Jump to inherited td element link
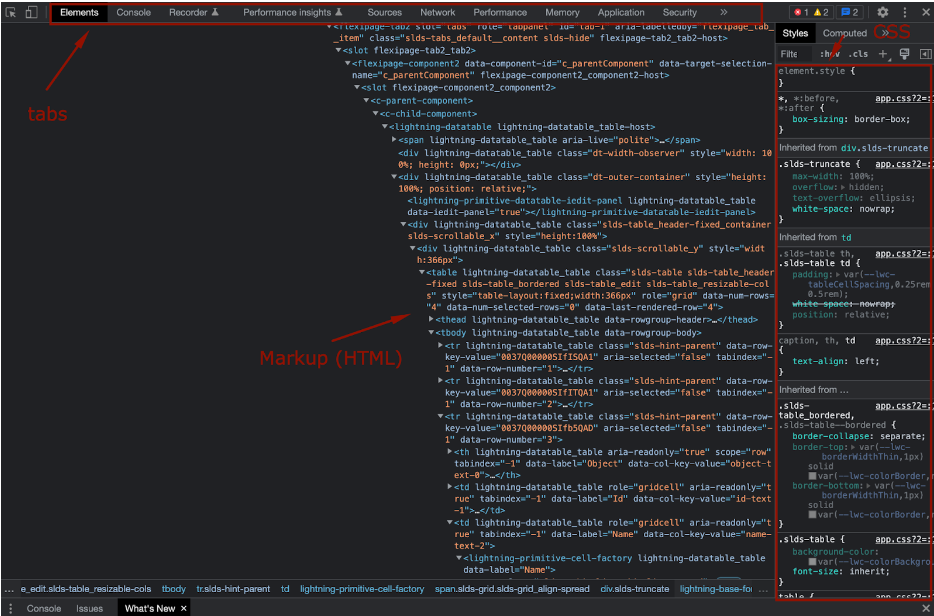The height and width of the screenshot is (616, 934). [846, 238]
